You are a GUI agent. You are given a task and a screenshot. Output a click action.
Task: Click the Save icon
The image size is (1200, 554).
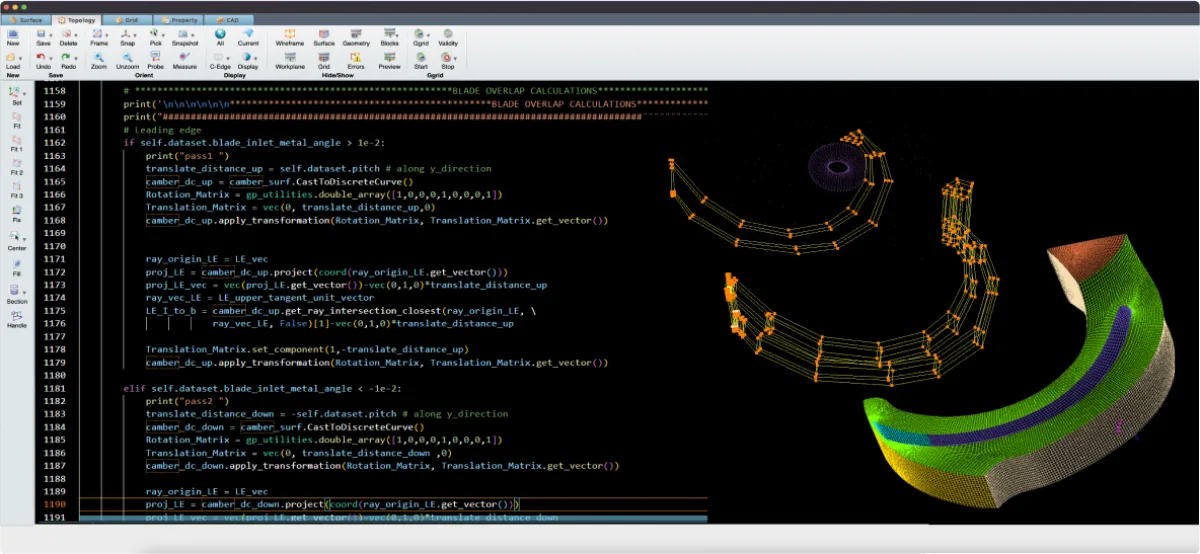(42, 33)
